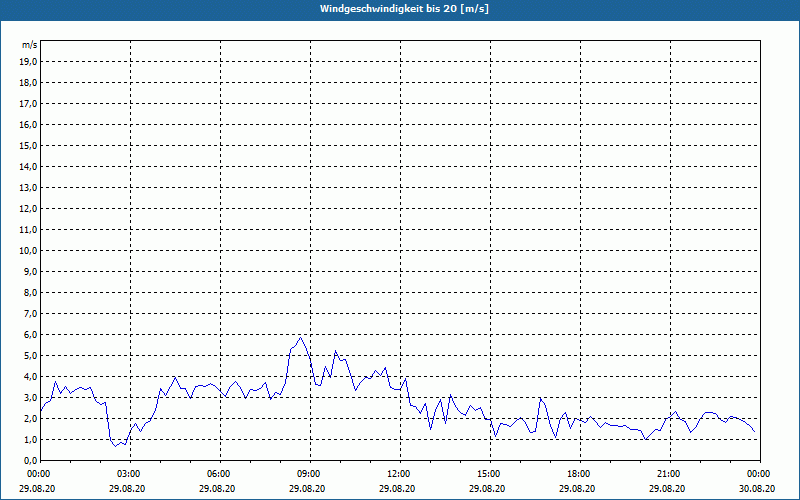Image resolution: width=800 pixels, height=500 pixels.
Task: Click the 1,0 y-axis label
Action: point(30,439)
